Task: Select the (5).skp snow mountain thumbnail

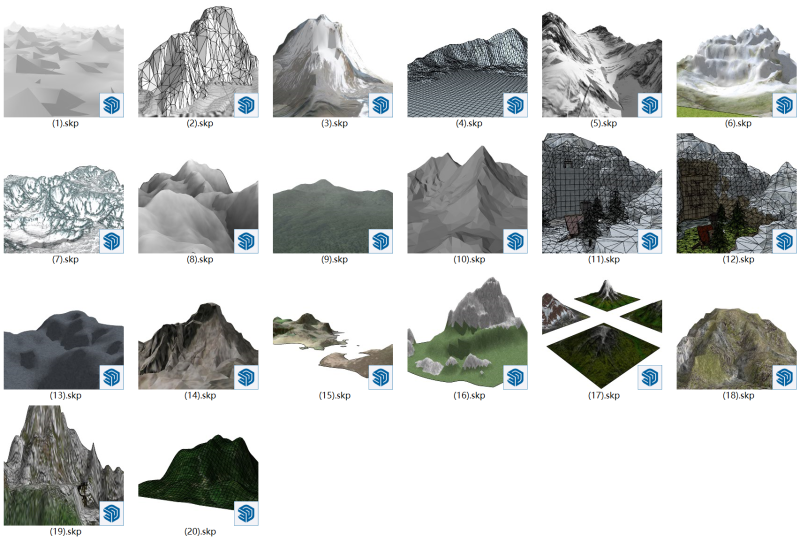Action: point(602,64)
